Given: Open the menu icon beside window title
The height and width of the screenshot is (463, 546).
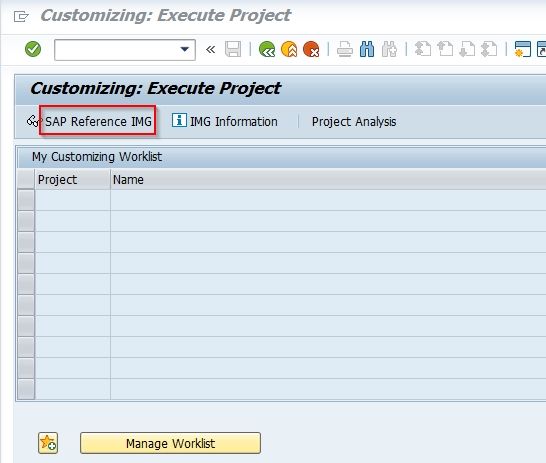Looking at the screenshot, I should (21, 16).
